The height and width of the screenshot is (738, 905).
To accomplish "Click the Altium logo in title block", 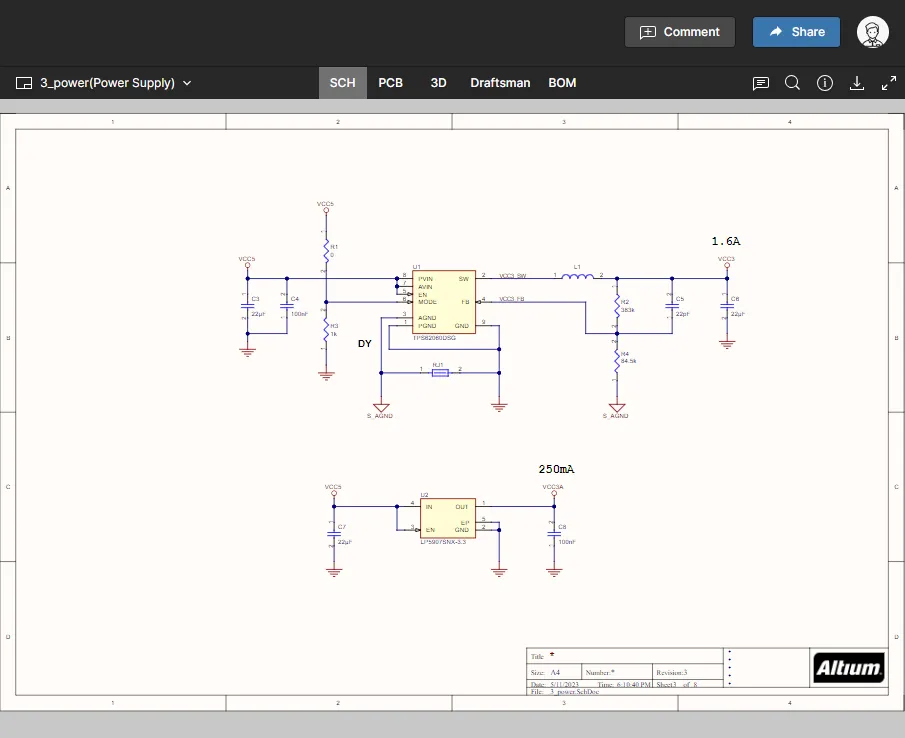I will (x=848, y=668).
